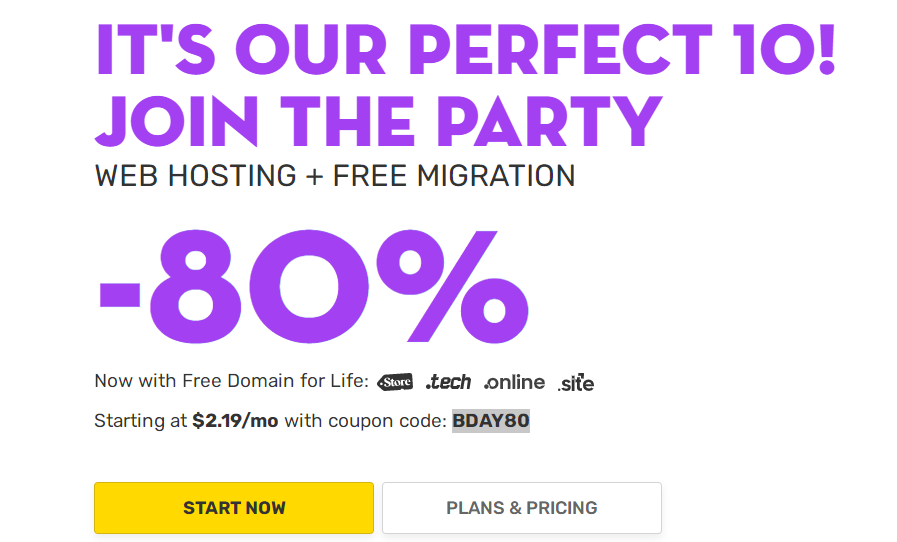The image size is (897, 542).
Task: Click the plus sign in the subheading
Action: coord(314,177)
